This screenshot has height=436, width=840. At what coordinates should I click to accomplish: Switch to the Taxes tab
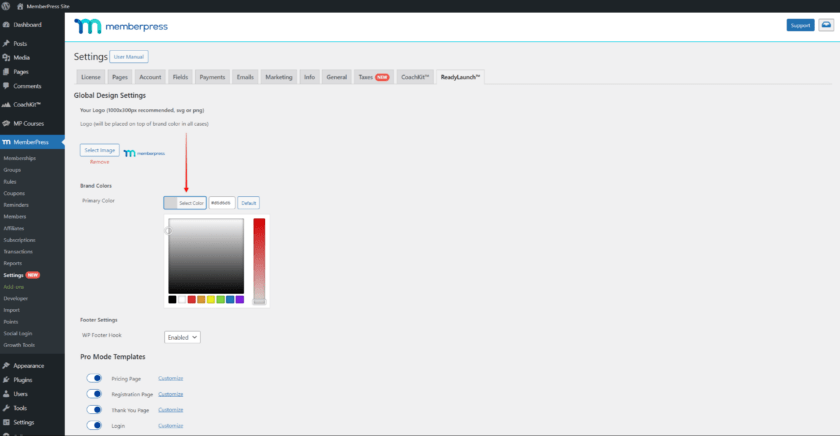pos(373,77)
